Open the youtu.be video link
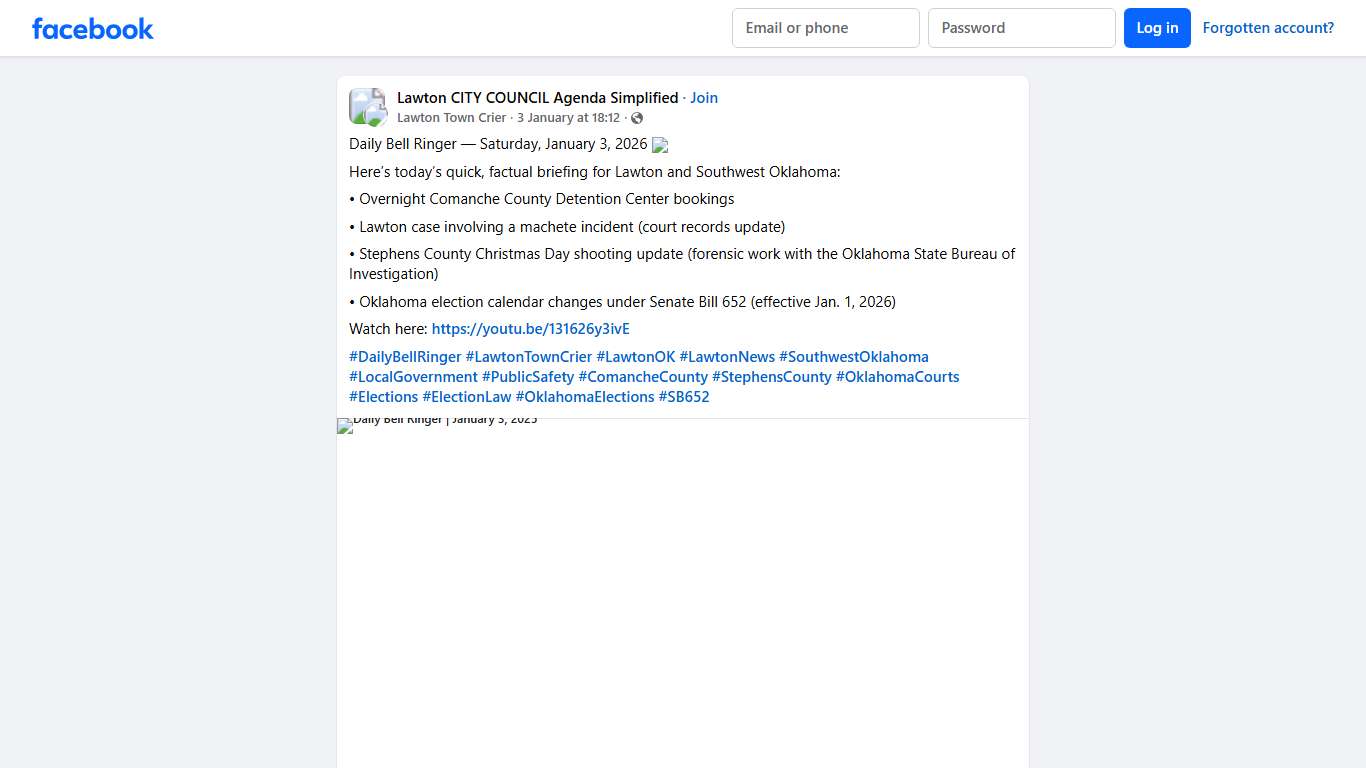The height and width of the screenshot is (768, 1366). [530, 329]
